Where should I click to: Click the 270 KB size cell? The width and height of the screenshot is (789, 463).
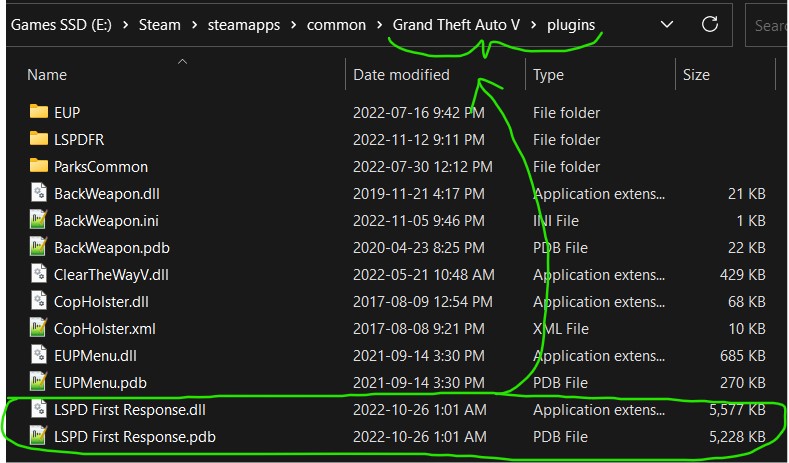pos(743,383)
